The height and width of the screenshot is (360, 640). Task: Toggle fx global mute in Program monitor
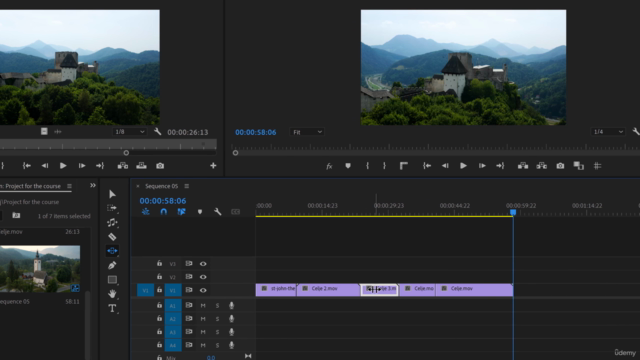tap(329, 166)
